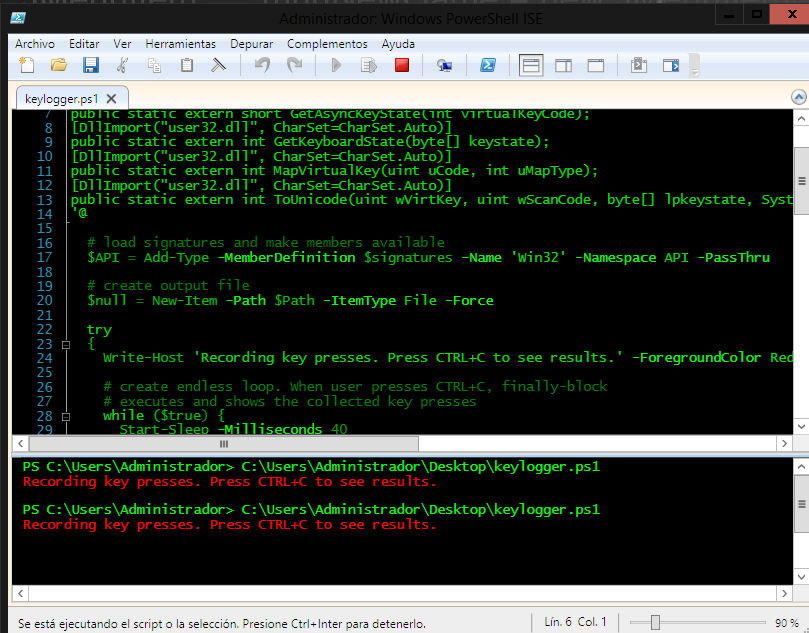Image resolution: width=809 pixels, height=633 pixels.
Task: Select the keylogger.ps1 script tab
Action: click(61, 99)
